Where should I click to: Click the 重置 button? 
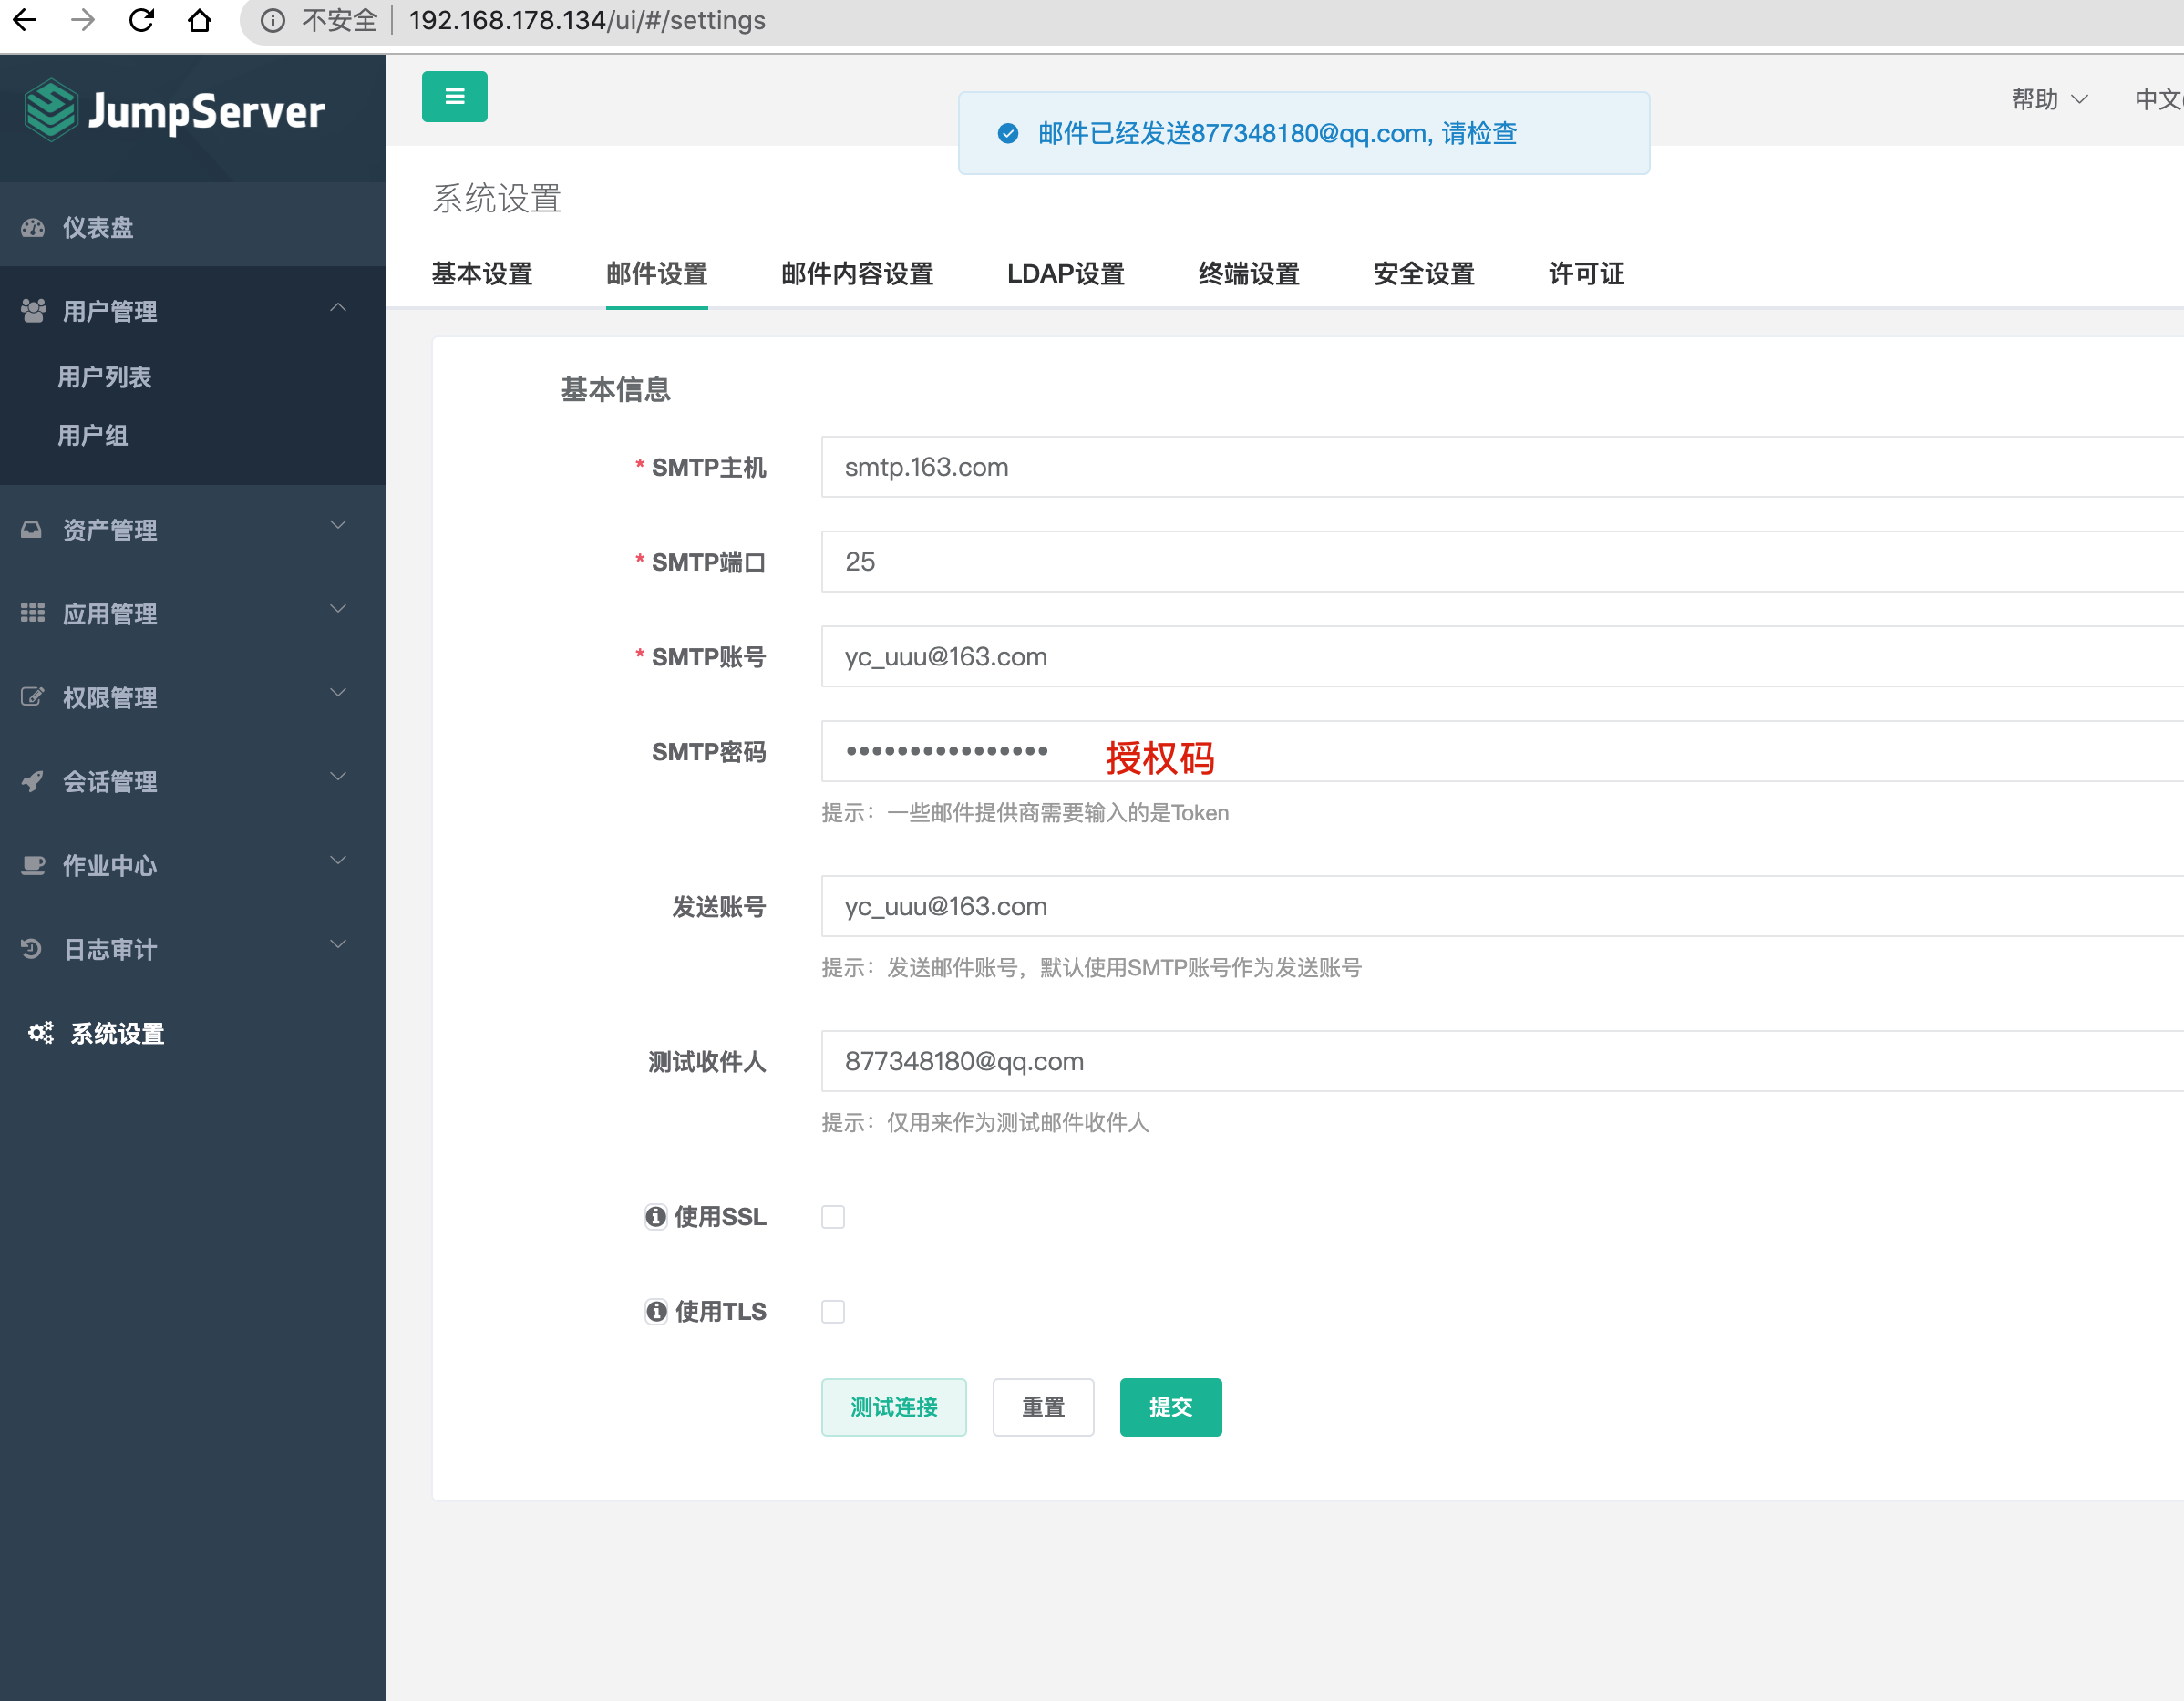(x=1043, y=1407)
